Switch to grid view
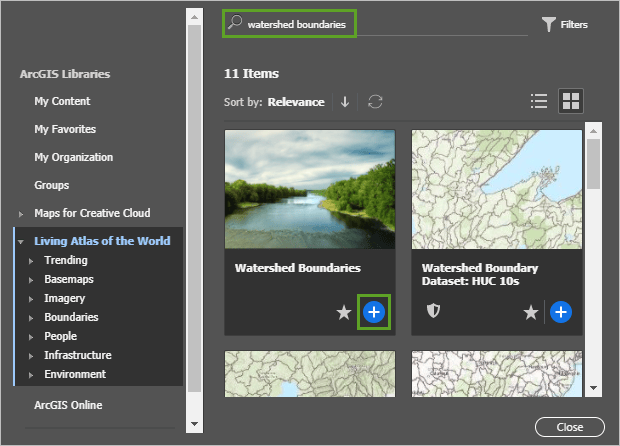Viewport: 620px width, 446px height. pyautogui.click(x=571, y=101)
